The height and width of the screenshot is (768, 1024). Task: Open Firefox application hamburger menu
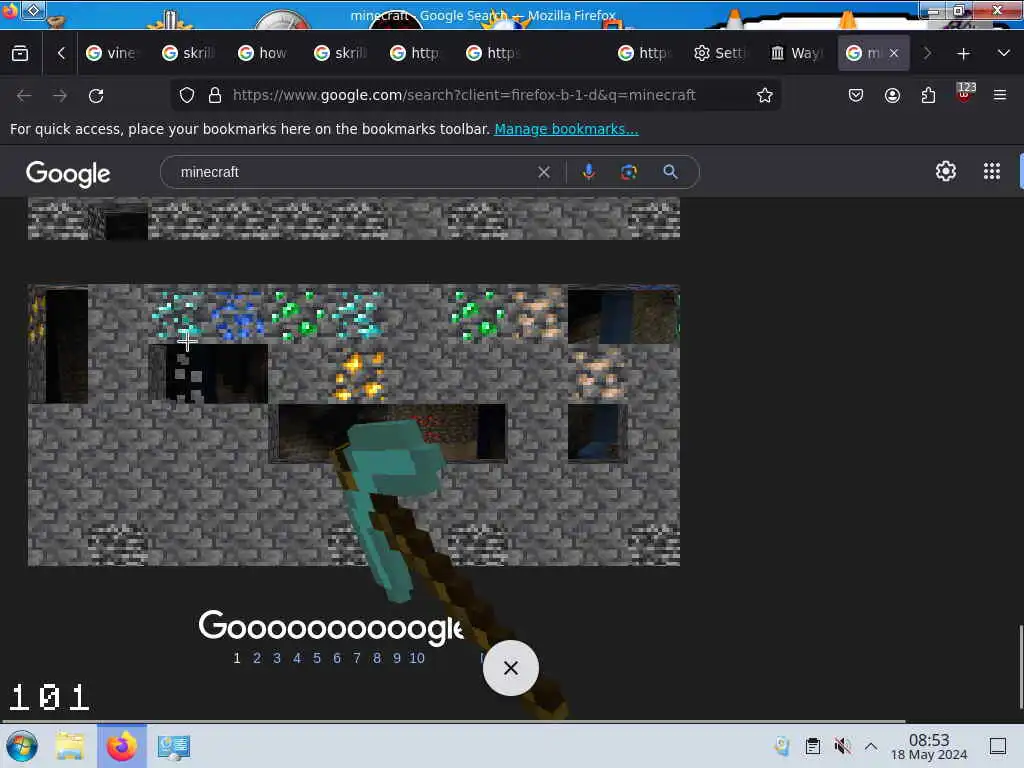[1000, 95]
